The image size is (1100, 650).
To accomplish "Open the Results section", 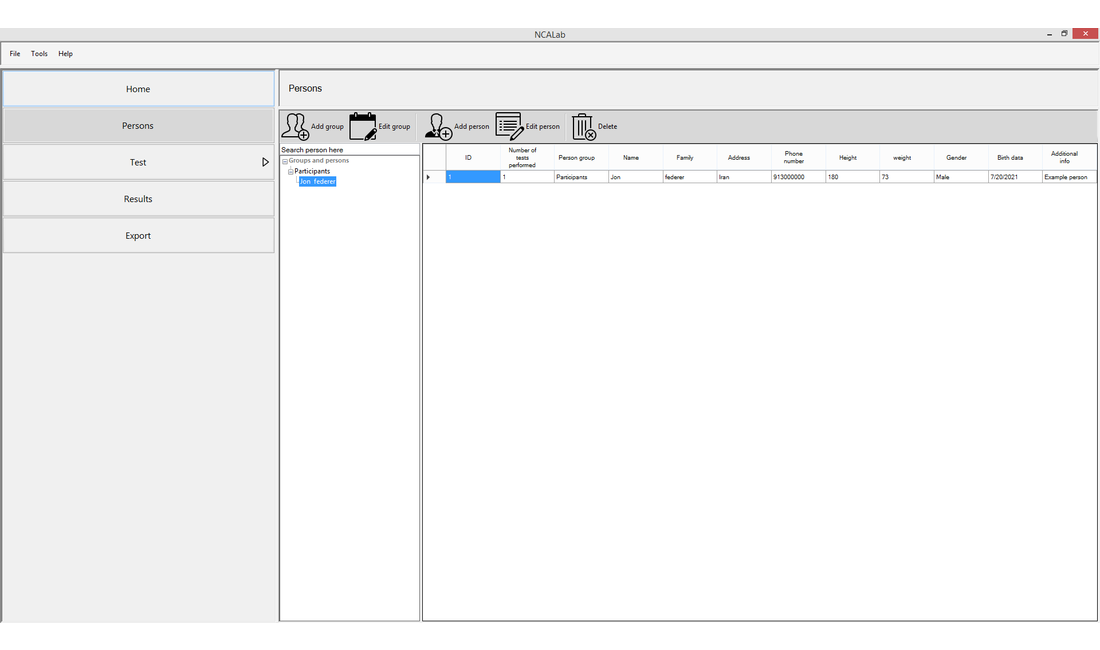I will point(138,199).
